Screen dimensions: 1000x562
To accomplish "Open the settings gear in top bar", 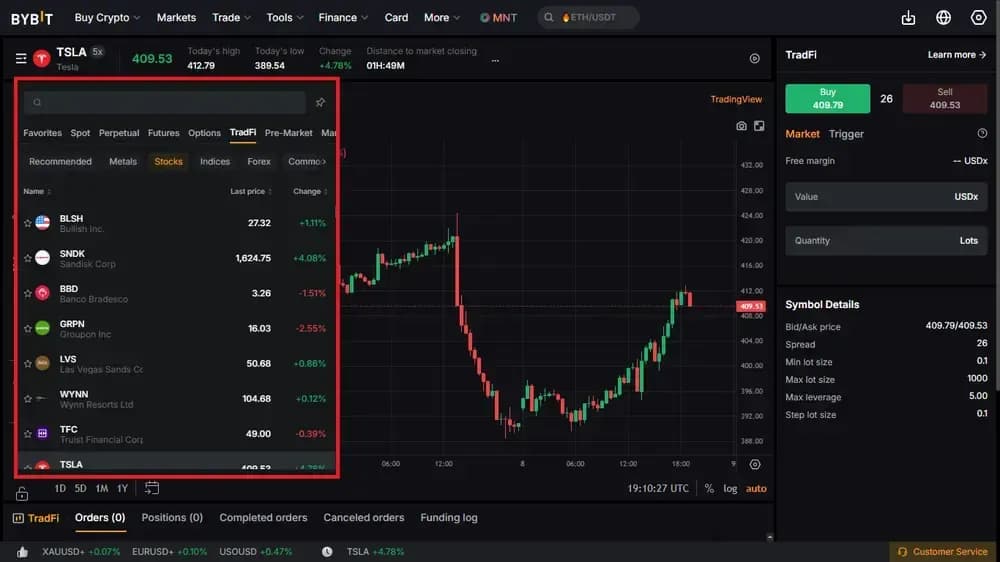I will (x=978, y=18).
